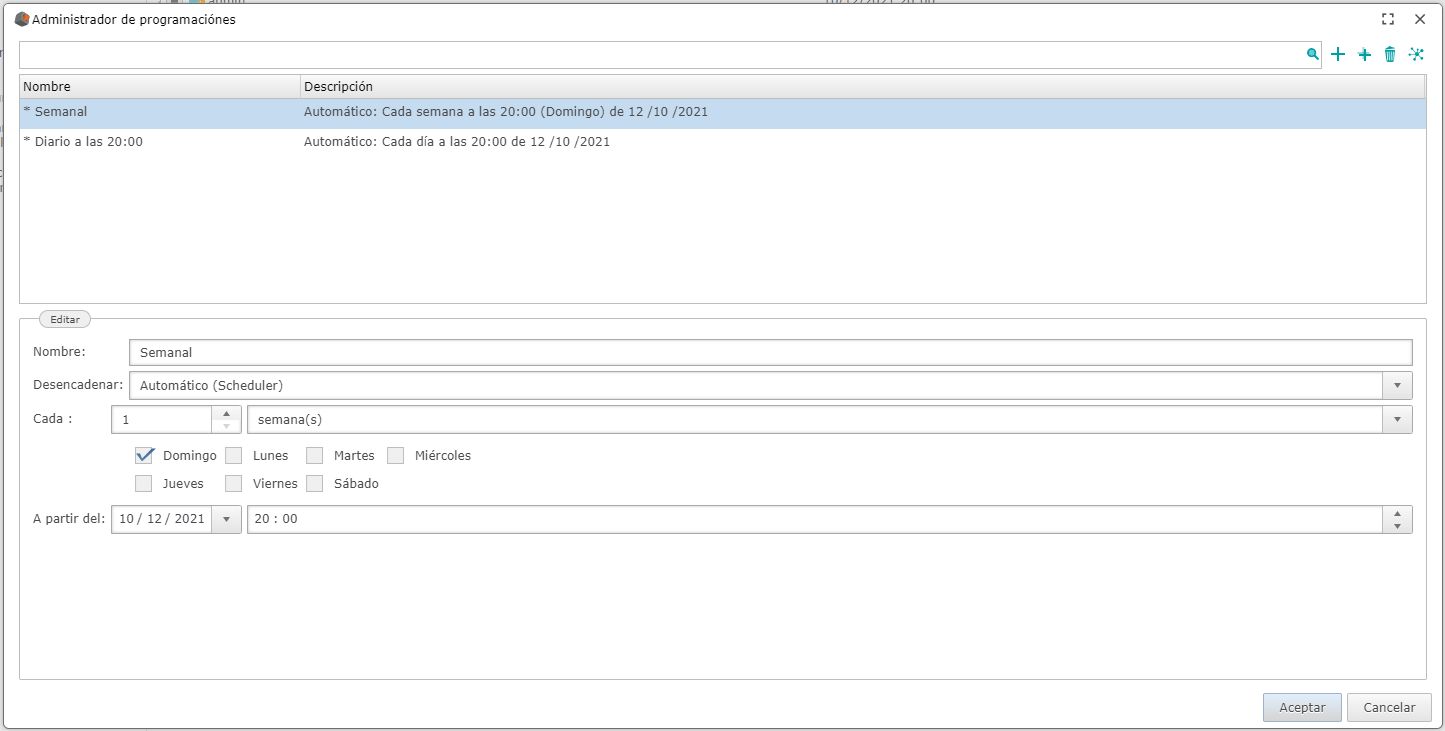Decrease the start time 20:00
The width and height of the screenshot is (1445, 731).
click(x=1397, y=526)
